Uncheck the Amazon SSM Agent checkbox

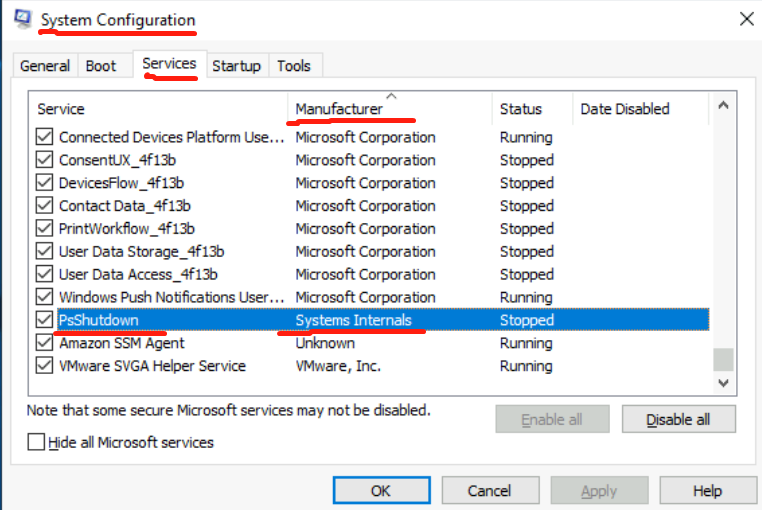(44, 343)
